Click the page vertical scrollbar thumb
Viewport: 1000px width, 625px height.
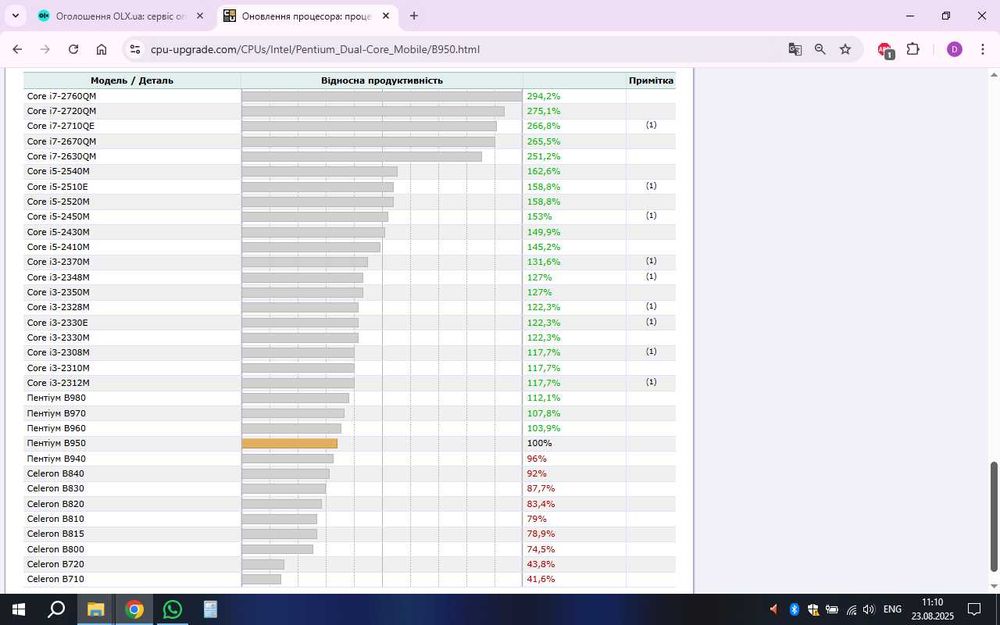coord(993,517)
